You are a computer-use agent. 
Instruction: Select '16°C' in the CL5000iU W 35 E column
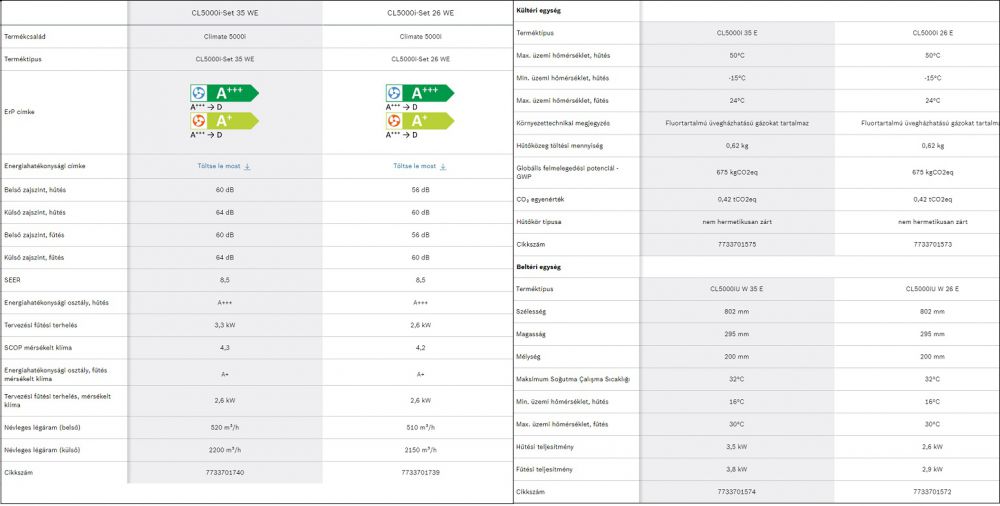click(x=737, y=402)
